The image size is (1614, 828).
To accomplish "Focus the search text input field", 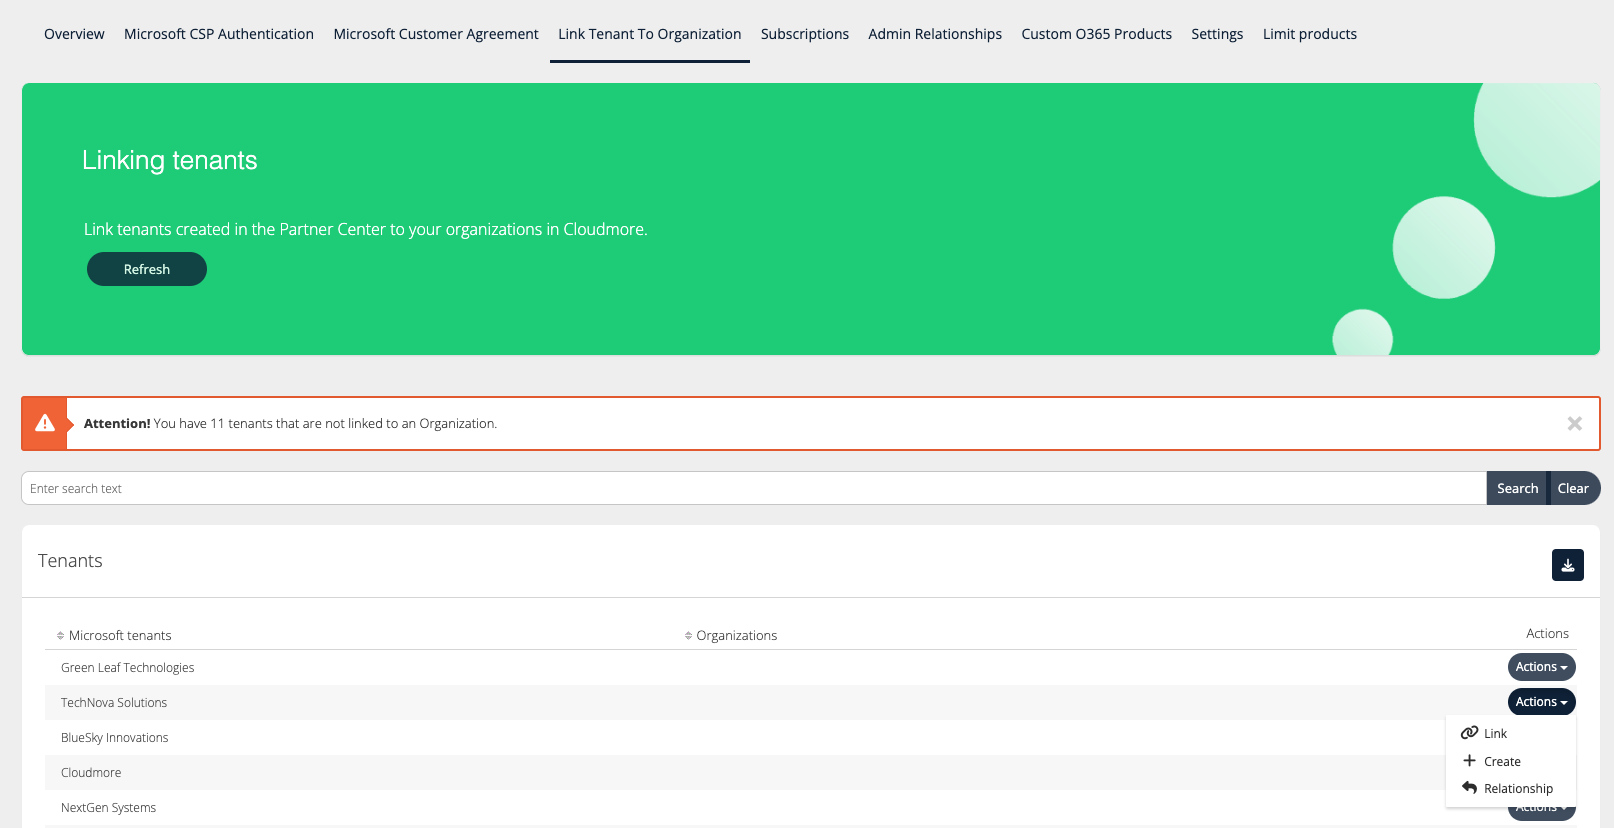I will [x=750, y=488].
